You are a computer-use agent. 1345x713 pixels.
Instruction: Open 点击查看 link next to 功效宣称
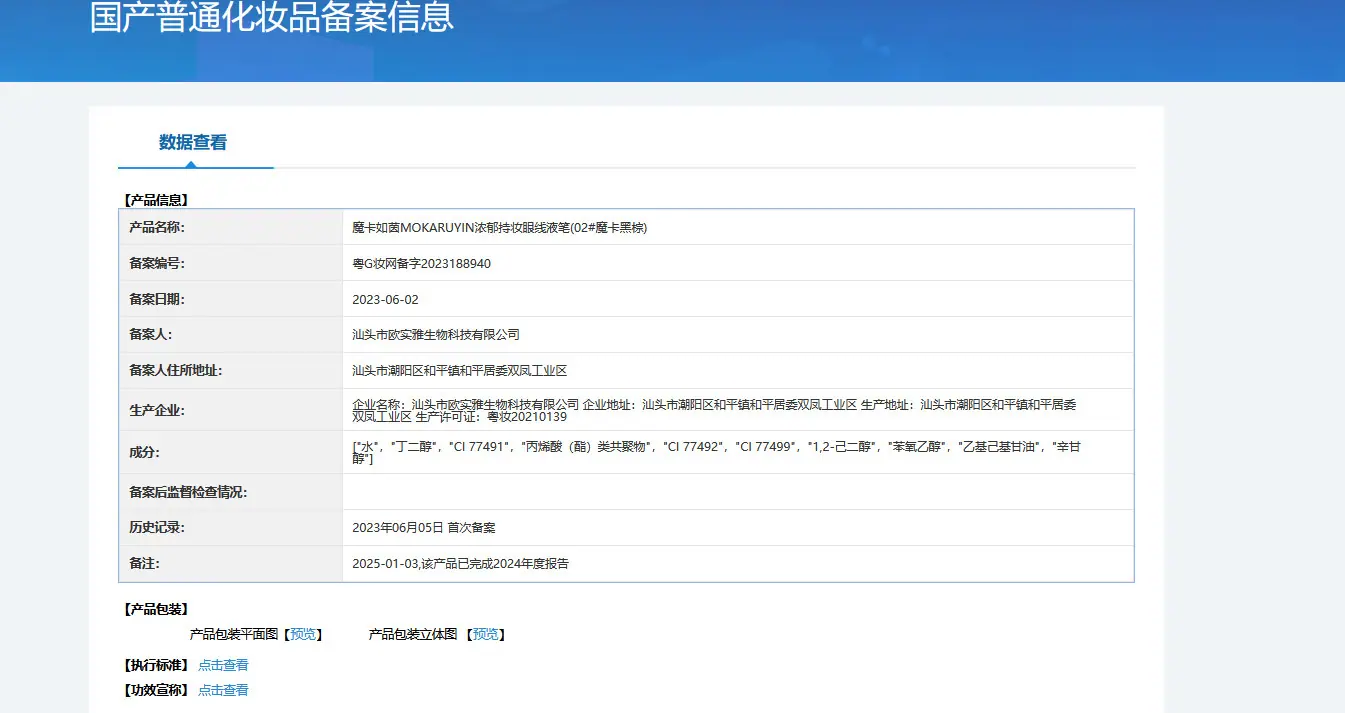[x=223, y=690]
